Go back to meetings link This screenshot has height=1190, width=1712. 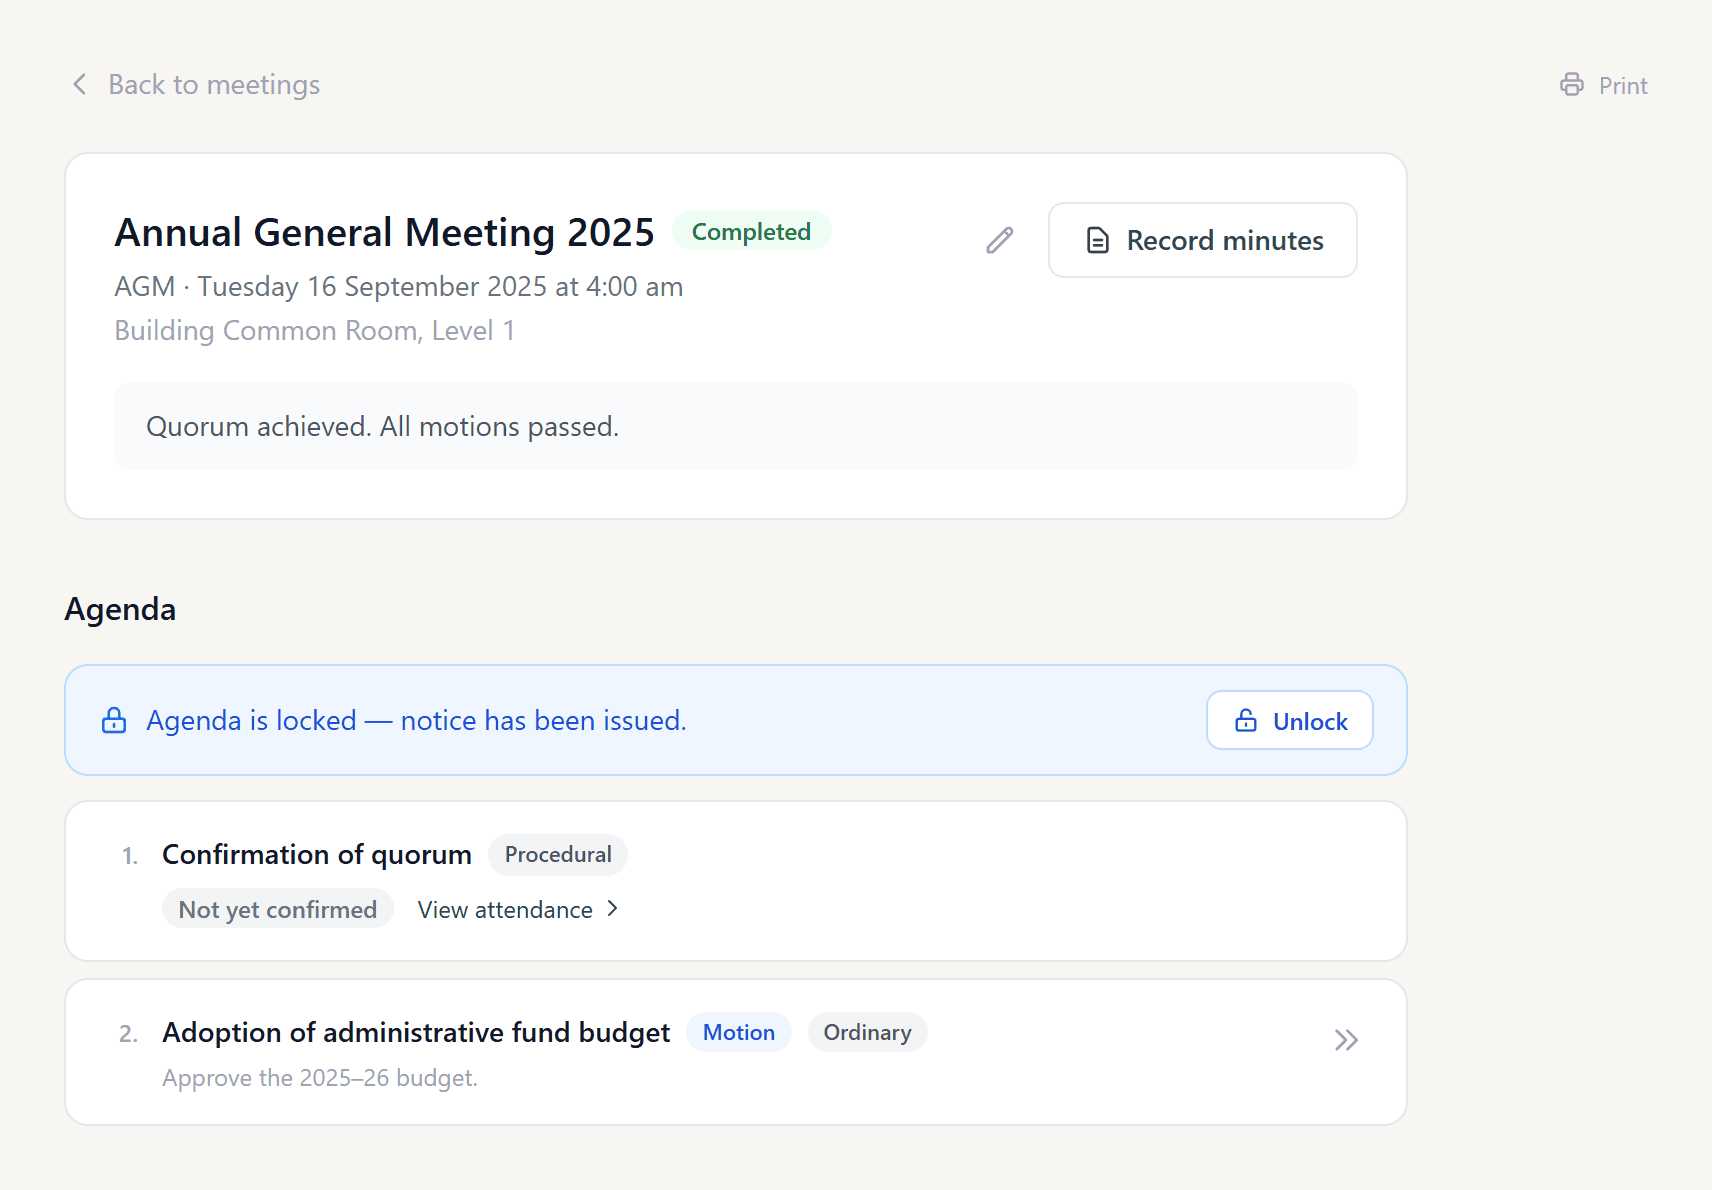coord(196,84)
